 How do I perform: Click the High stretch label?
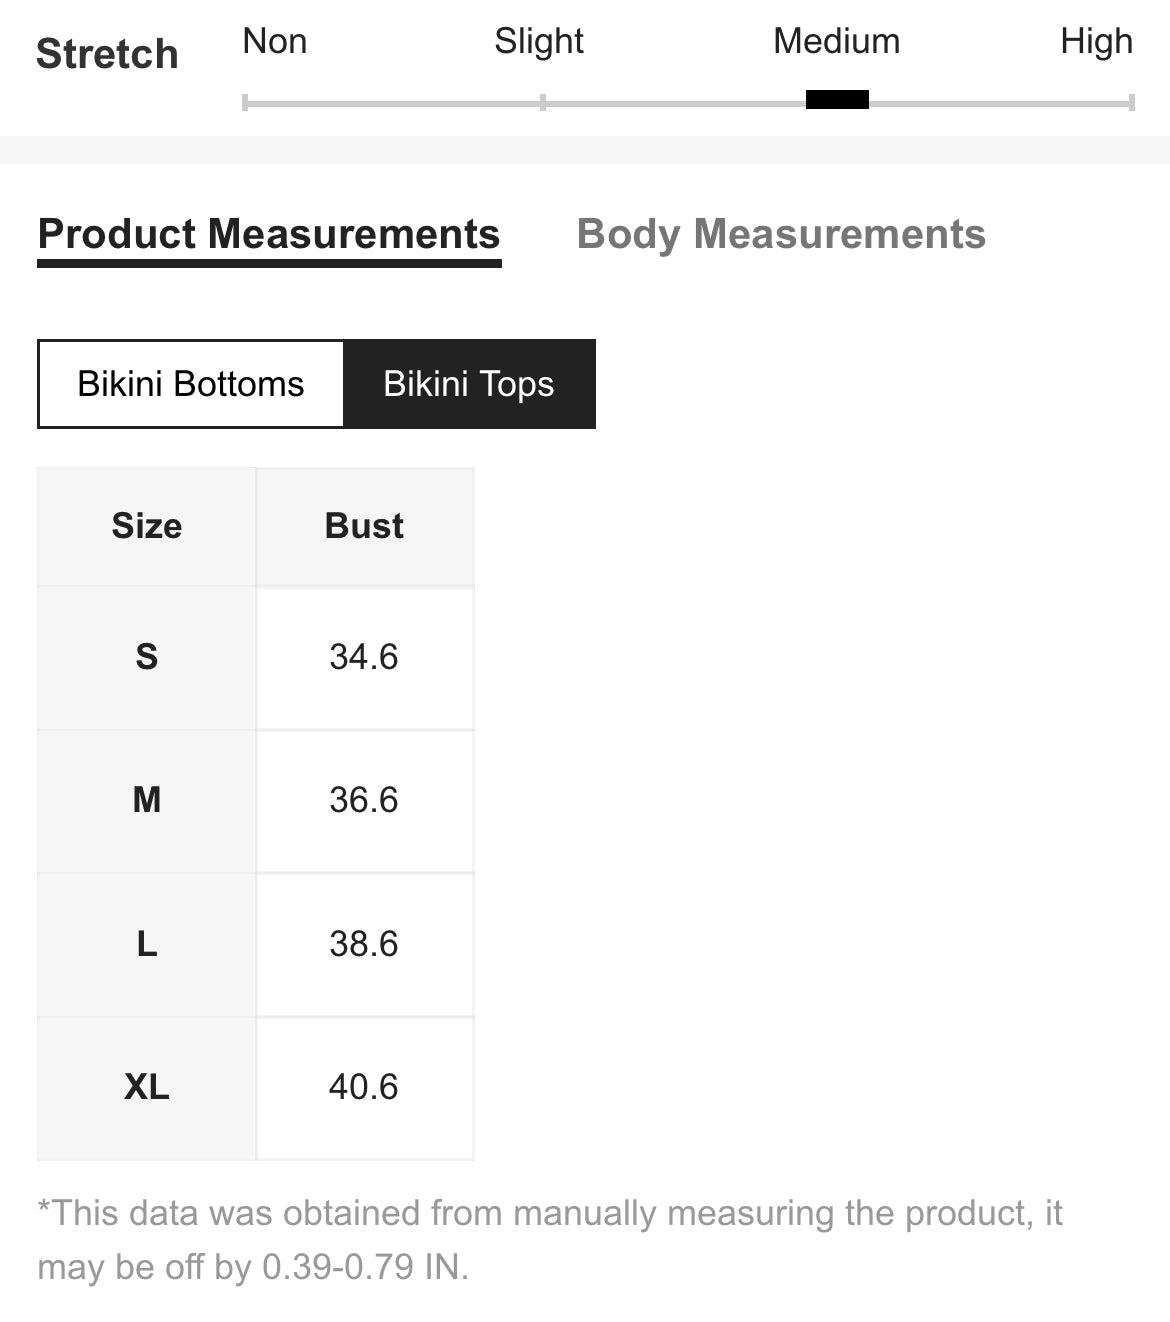[x=1097, y=41]
